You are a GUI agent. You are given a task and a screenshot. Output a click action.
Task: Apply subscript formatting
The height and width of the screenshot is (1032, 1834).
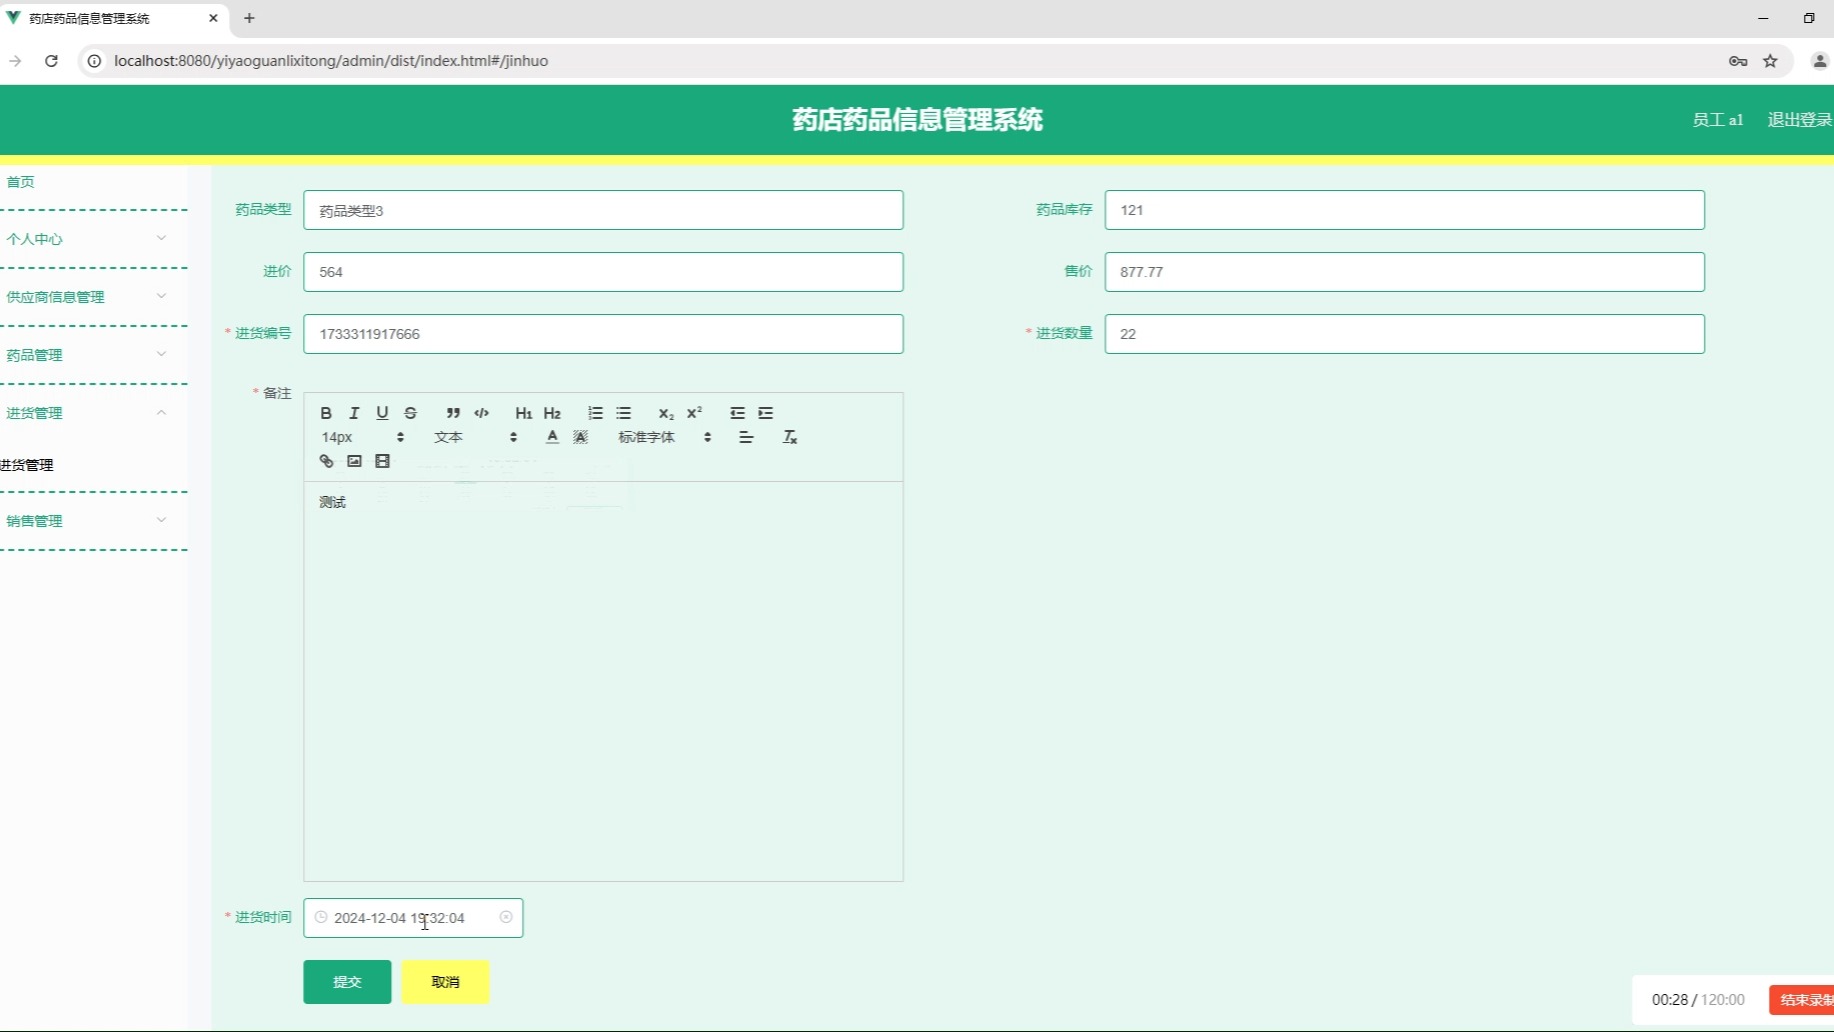tap(666, 413)
